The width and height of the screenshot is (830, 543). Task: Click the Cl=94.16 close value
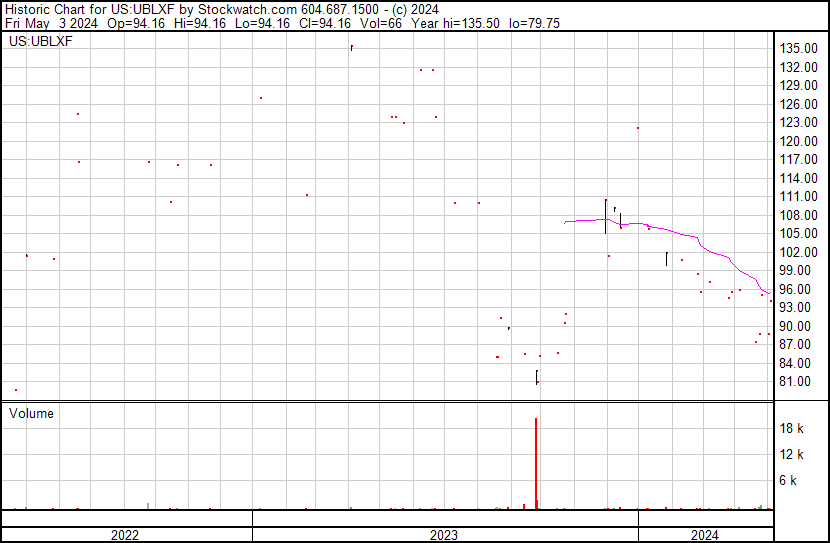click(324, 23)
